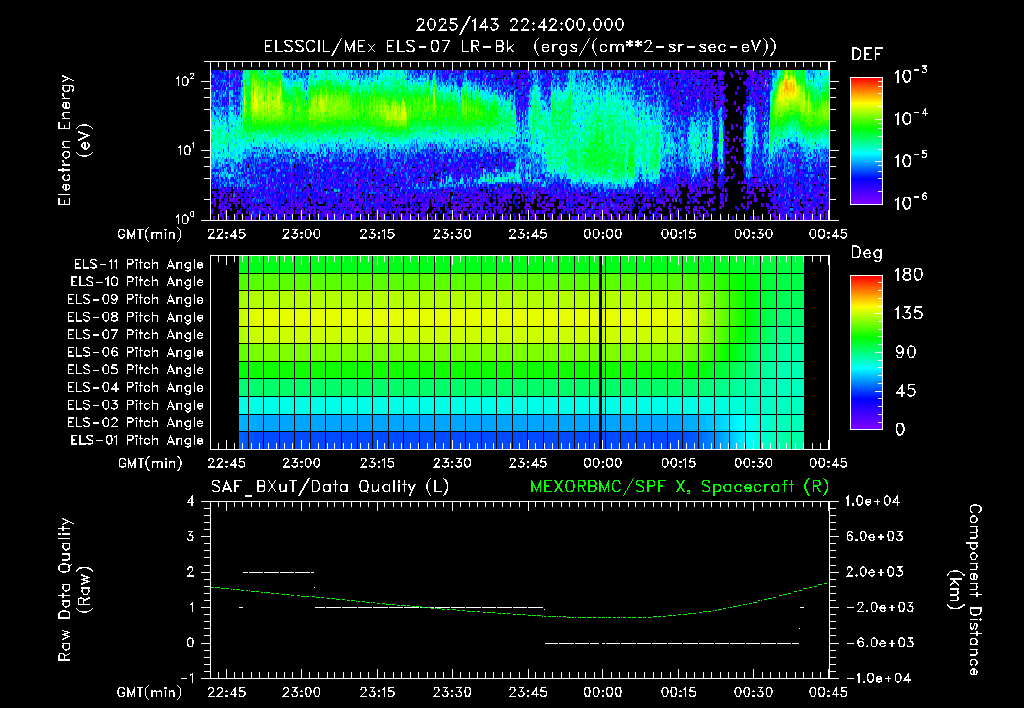This screenshot has width=1024, height=708.
Task: Click the data quality segment at level 2
Action: click(x=278, y=572)
